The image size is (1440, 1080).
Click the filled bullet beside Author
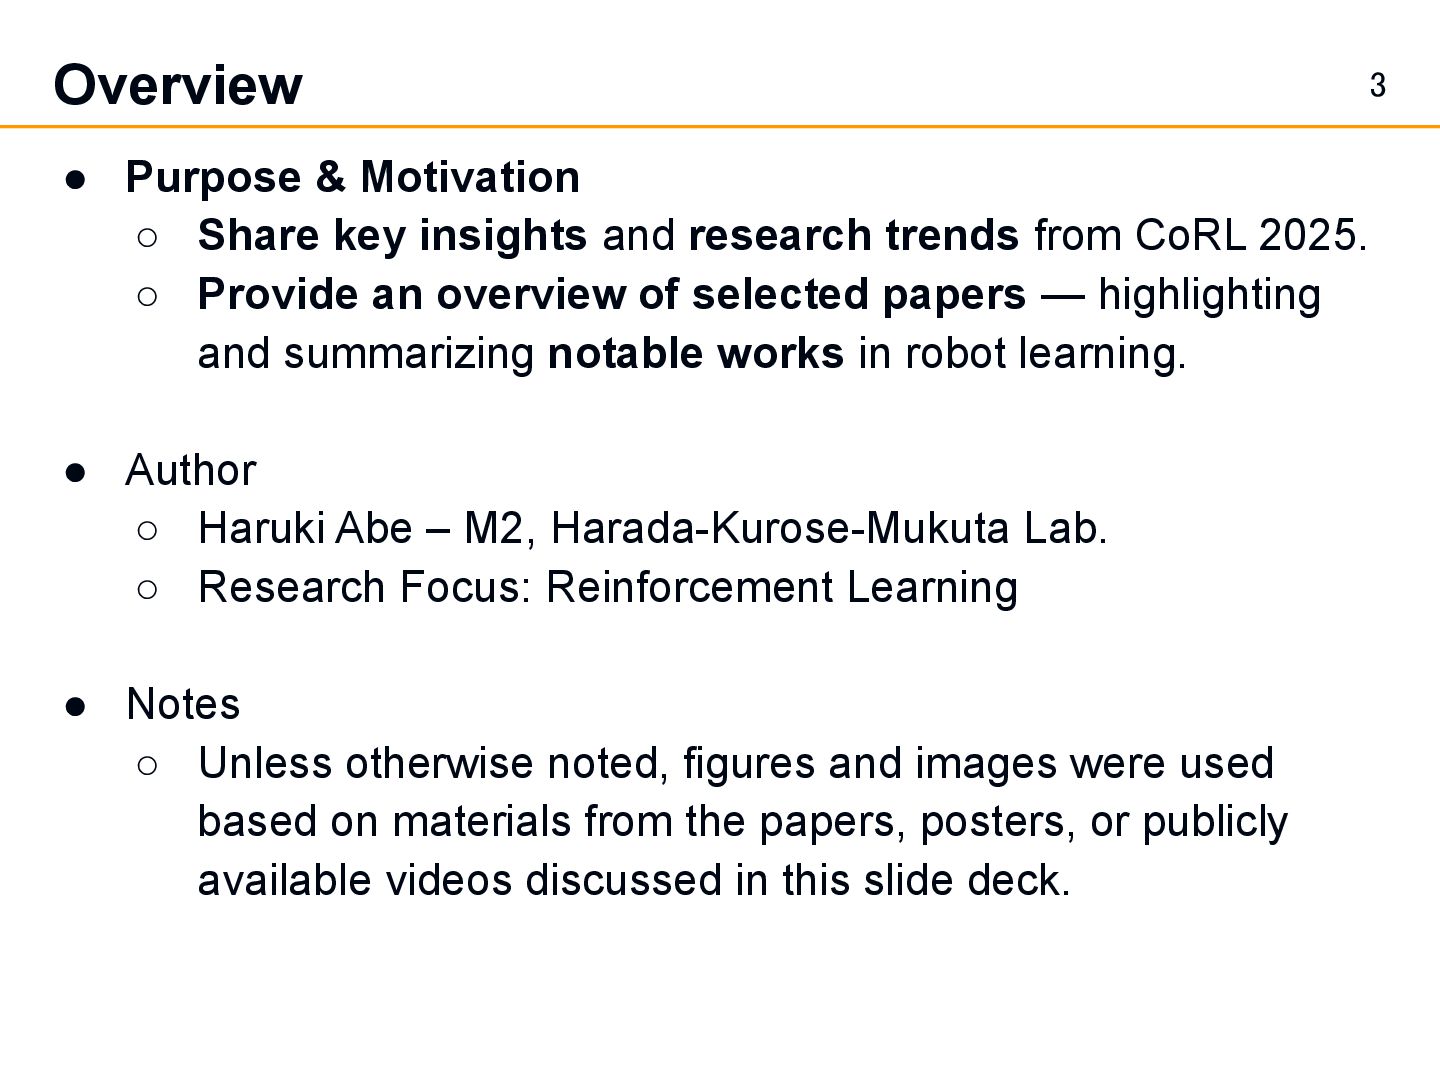pyautogui.click(x=76, y=473)
